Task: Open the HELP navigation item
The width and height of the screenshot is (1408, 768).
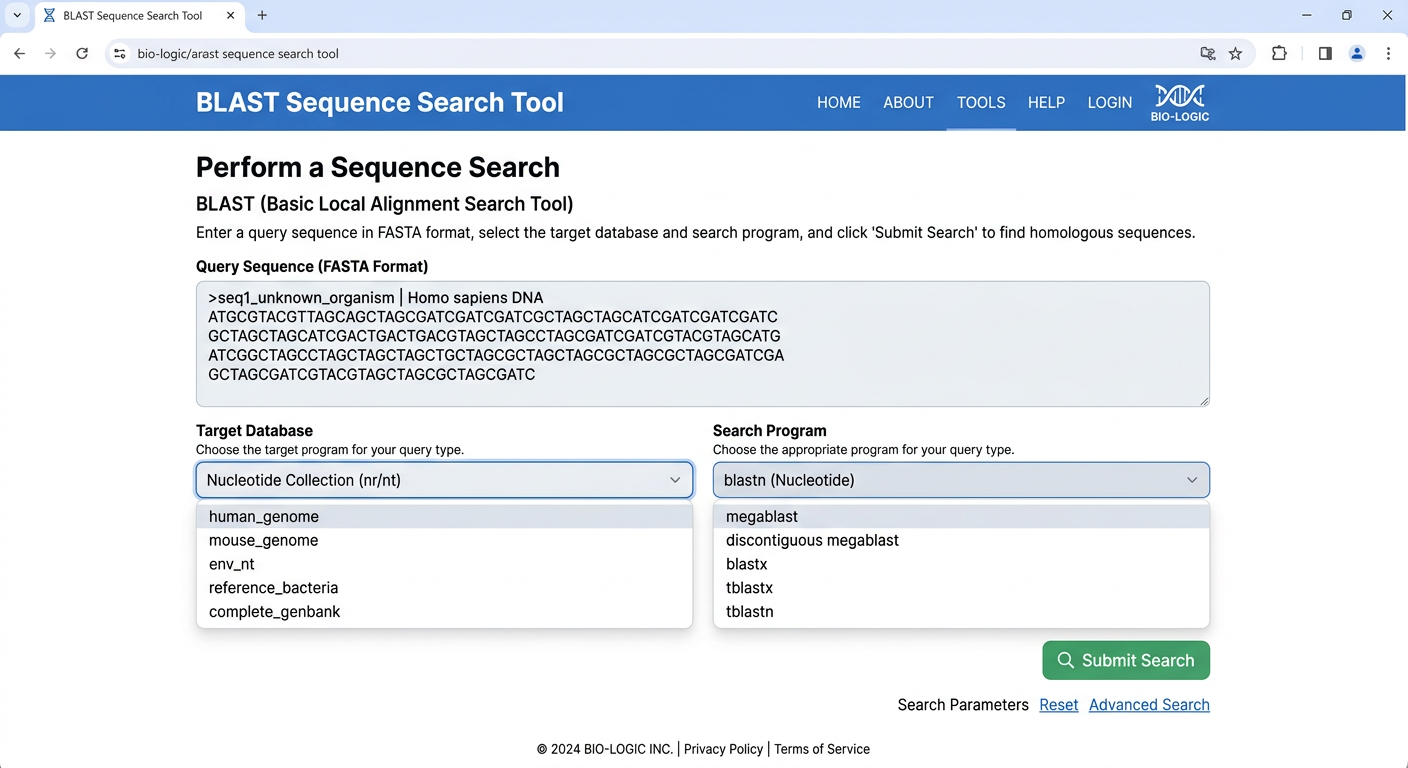Action: point(1046,102)
